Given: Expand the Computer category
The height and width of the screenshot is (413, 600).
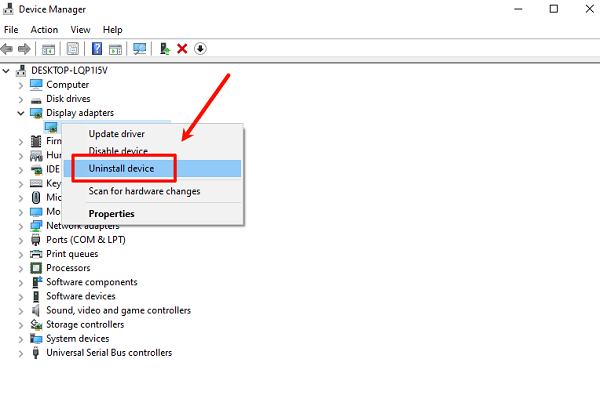Looking at the screenshot, I should point(21,85).
